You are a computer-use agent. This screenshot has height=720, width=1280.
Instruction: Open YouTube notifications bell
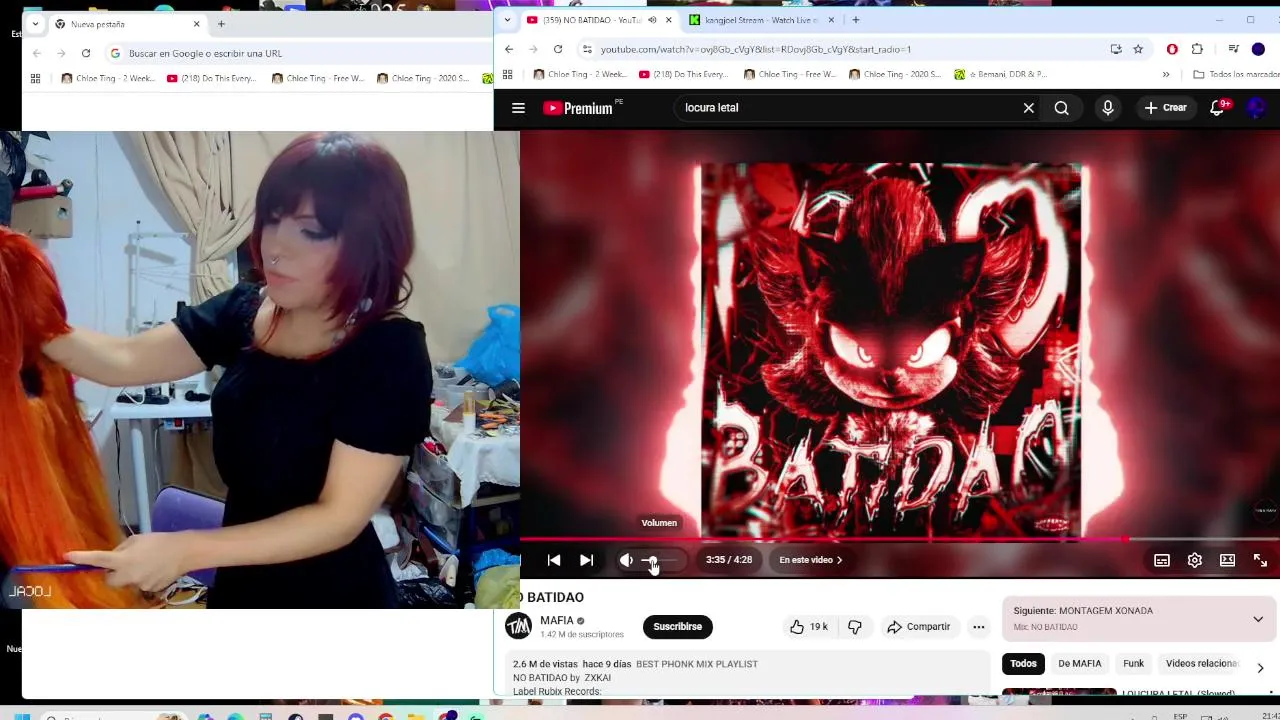[x=1217, y=108]
